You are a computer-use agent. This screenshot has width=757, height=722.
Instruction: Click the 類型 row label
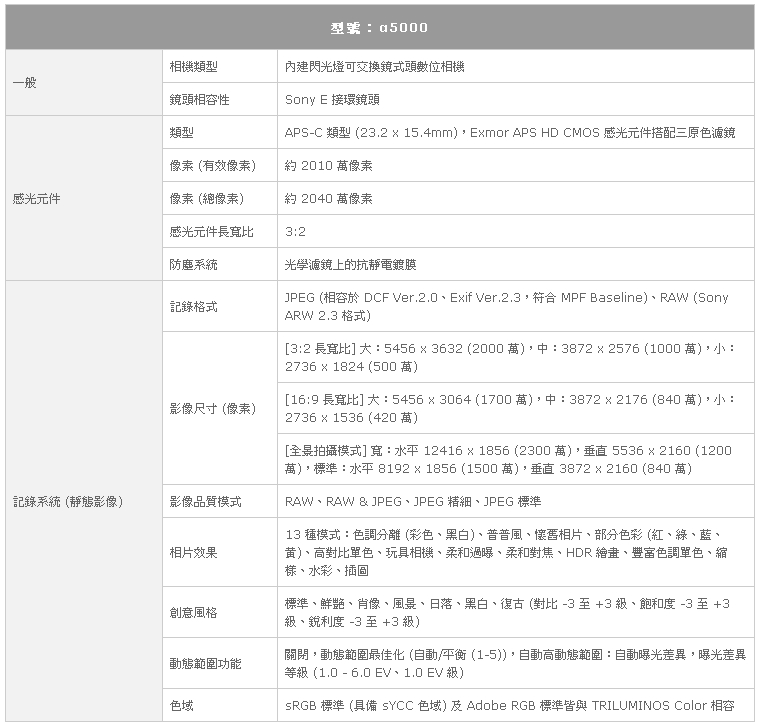pos(182,132)
